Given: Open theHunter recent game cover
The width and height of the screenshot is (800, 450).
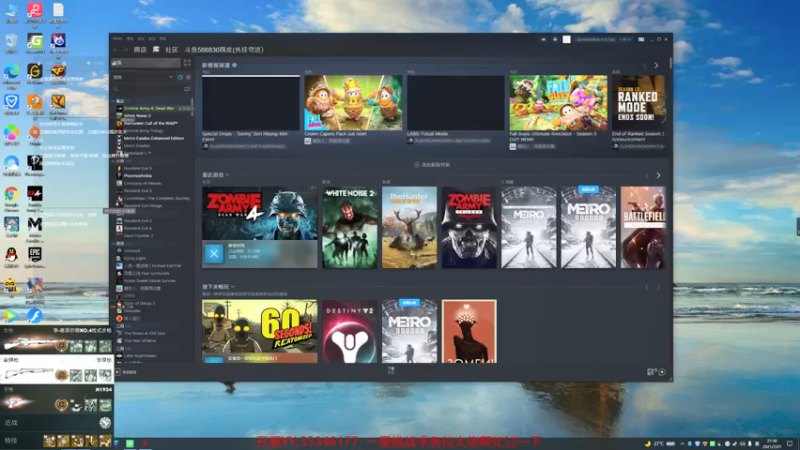Looking at the screenshot, I should [x=410, y=228].
